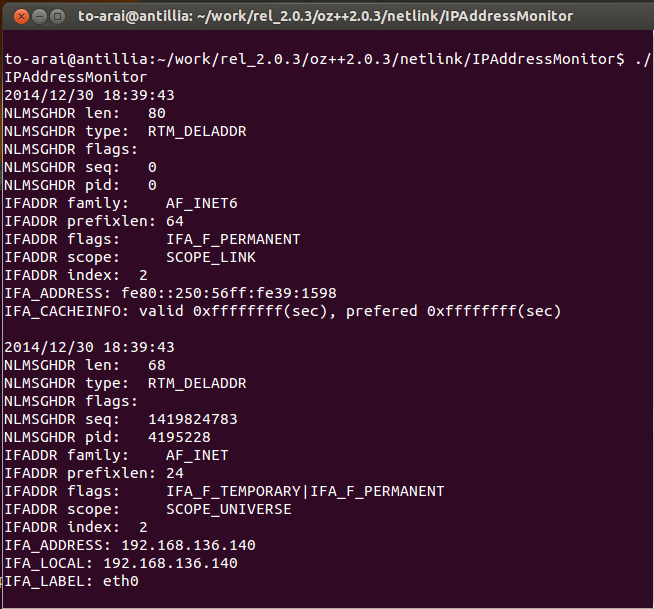Viewport: 654px width, 609px height.
Task: Click the seq number 1419824783
Action: coord(193,419)
